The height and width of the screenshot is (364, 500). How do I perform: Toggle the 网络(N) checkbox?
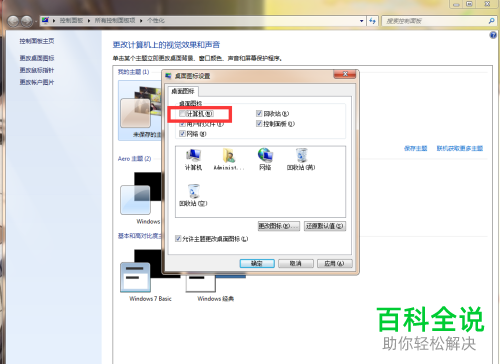[182, 134]
